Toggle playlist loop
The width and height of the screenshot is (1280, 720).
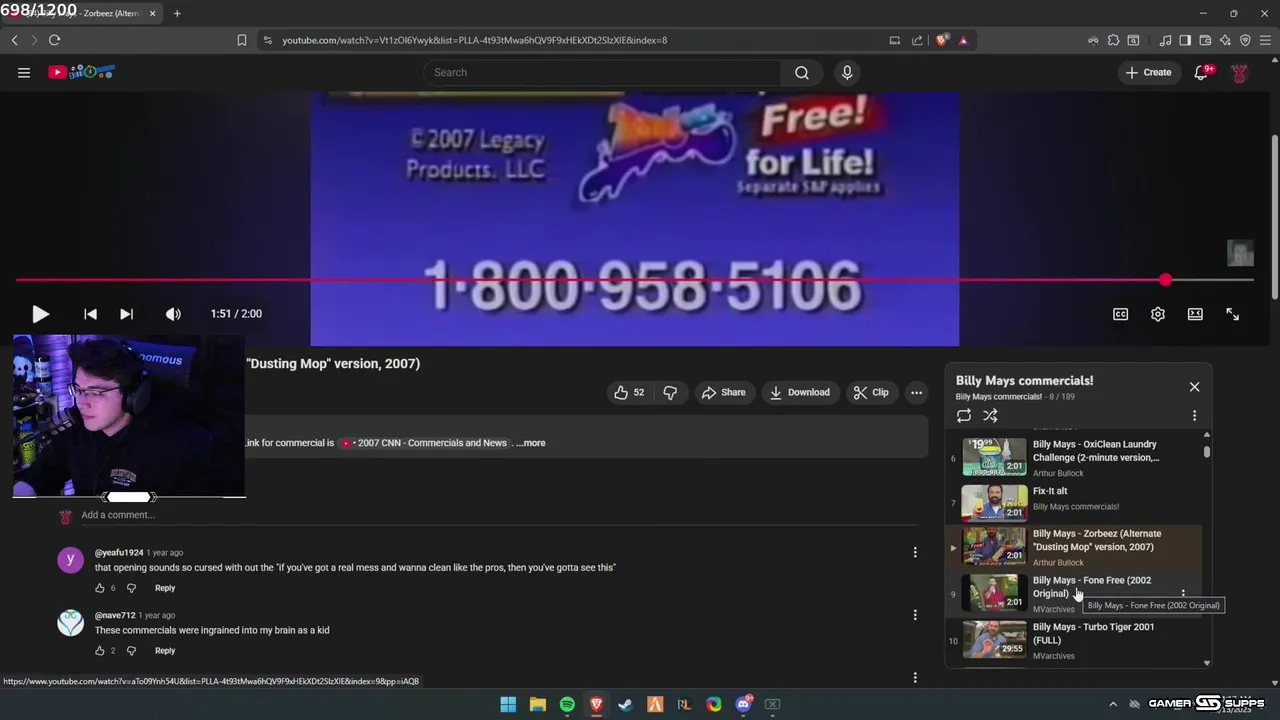click(964, 416)
